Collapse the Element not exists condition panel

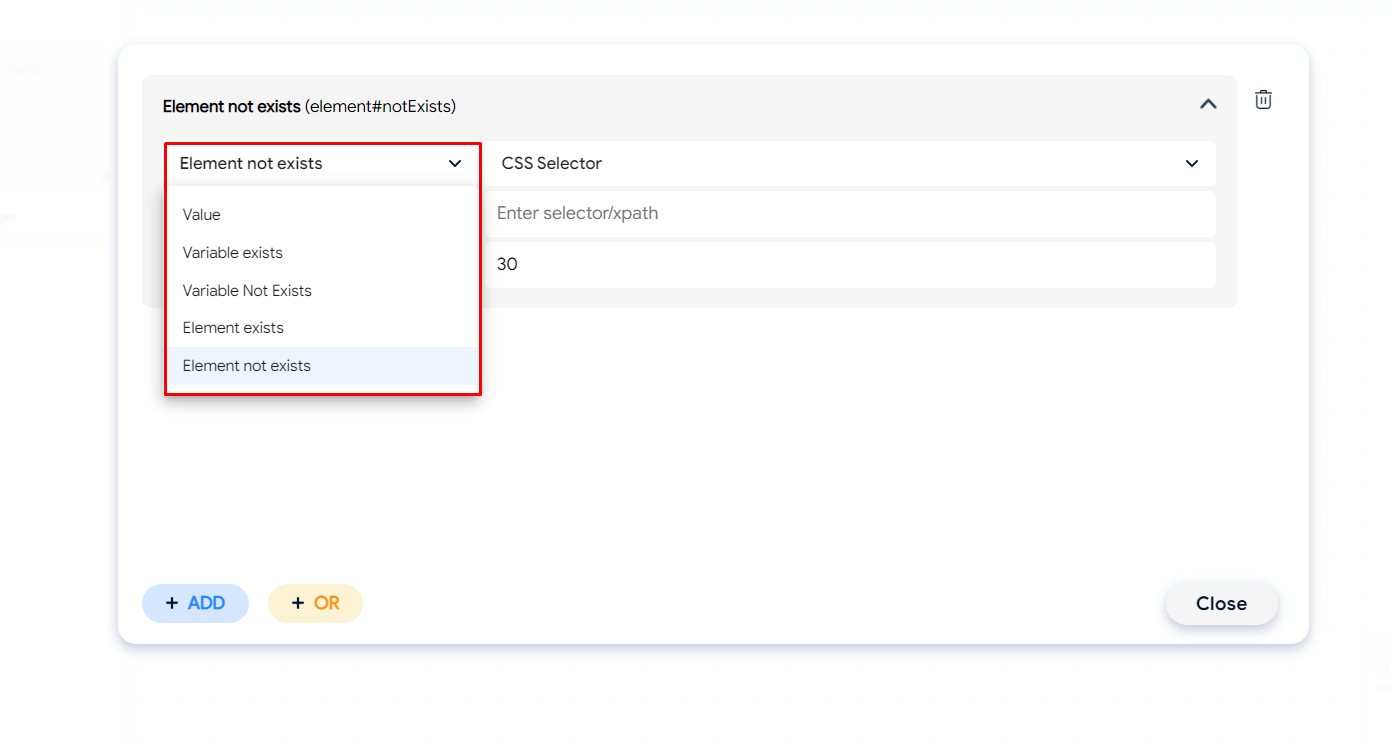(1208, 104)
